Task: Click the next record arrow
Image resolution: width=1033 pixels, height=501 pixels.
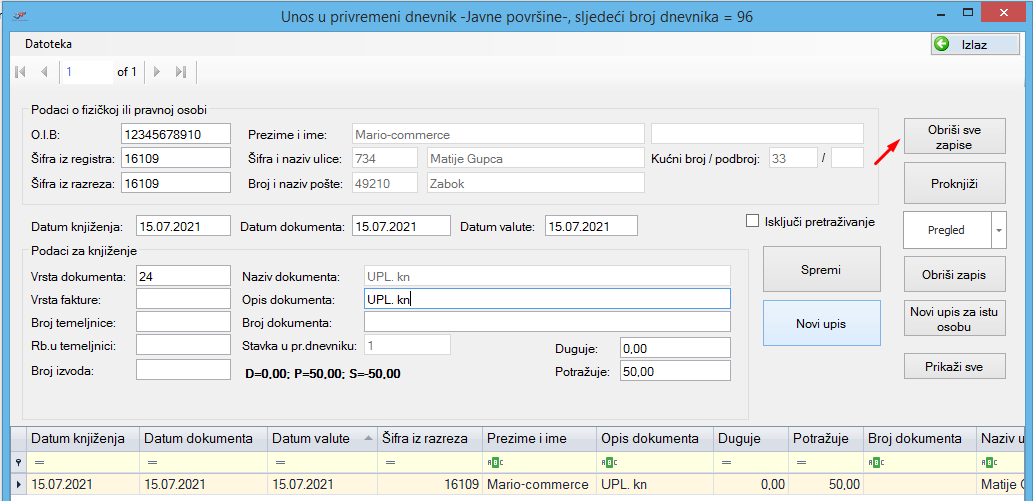Action: (157, 72)
